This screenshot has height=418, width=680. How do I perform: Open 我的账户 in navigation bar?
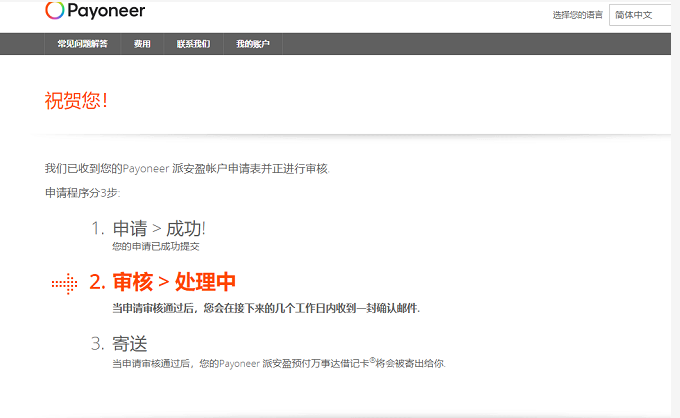tap(253, 44)
